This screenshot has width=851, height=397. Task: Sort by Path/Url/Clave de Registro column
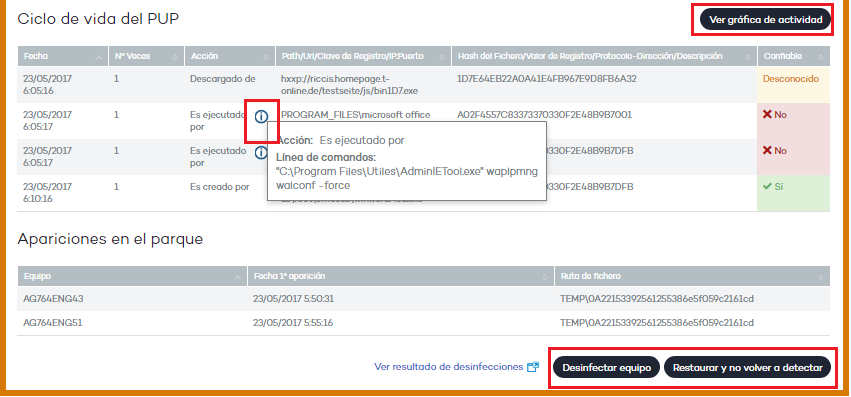click(x=364, y=56)
